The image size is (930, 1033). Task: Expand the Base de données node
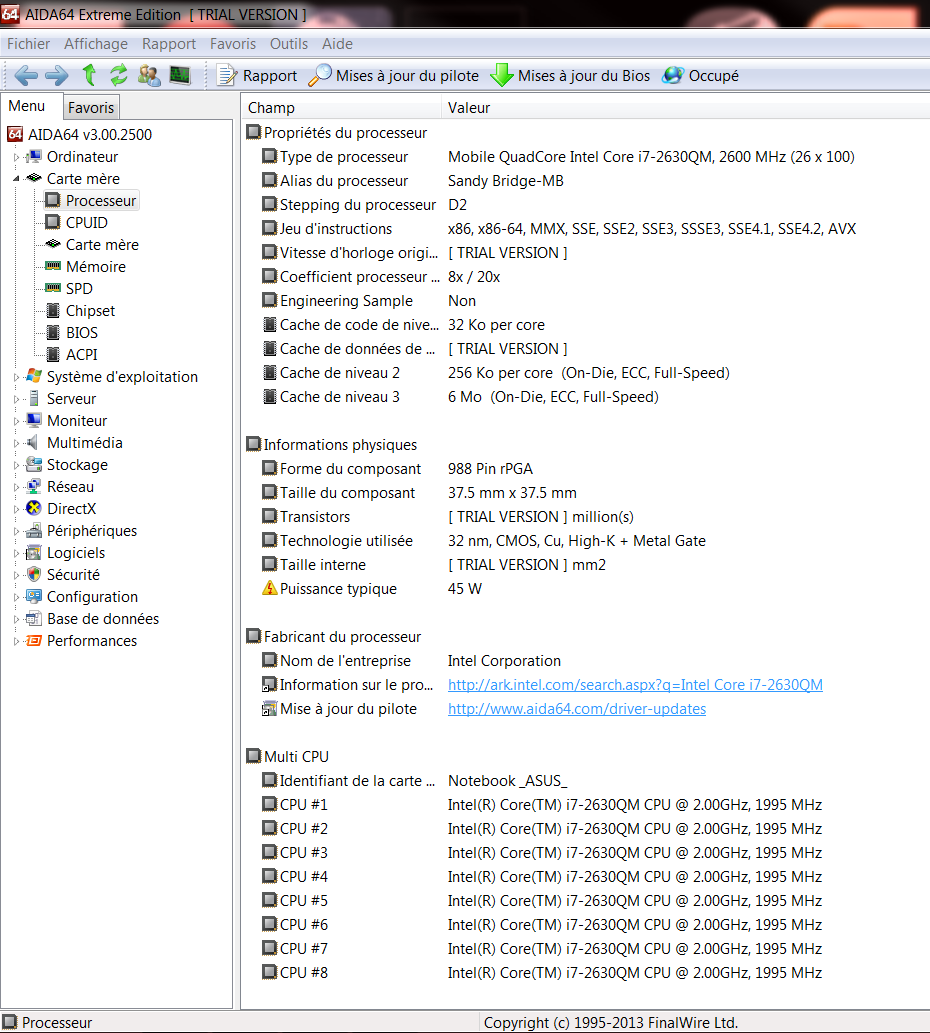[16, 619]
